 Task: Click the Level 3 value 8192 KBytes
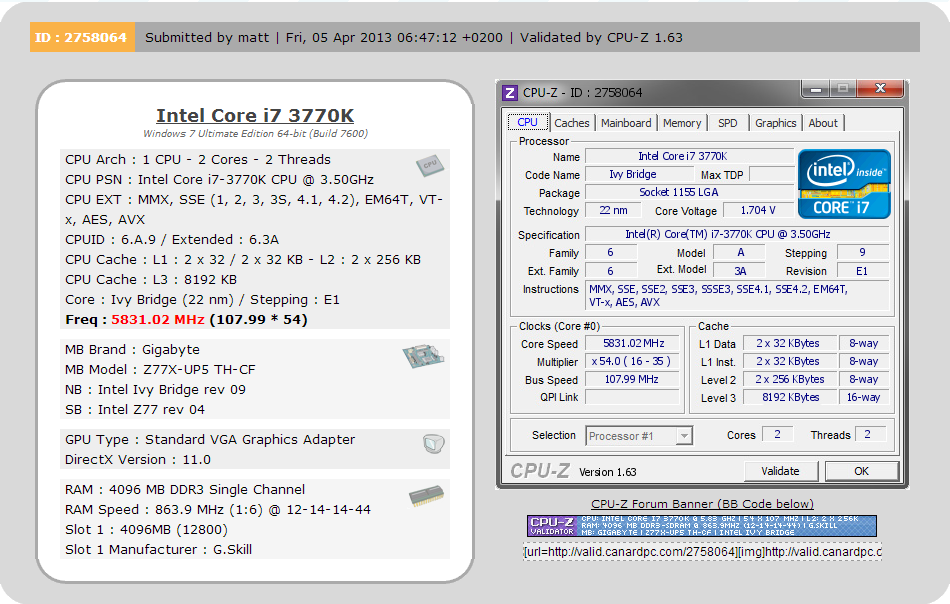[789, 397]
